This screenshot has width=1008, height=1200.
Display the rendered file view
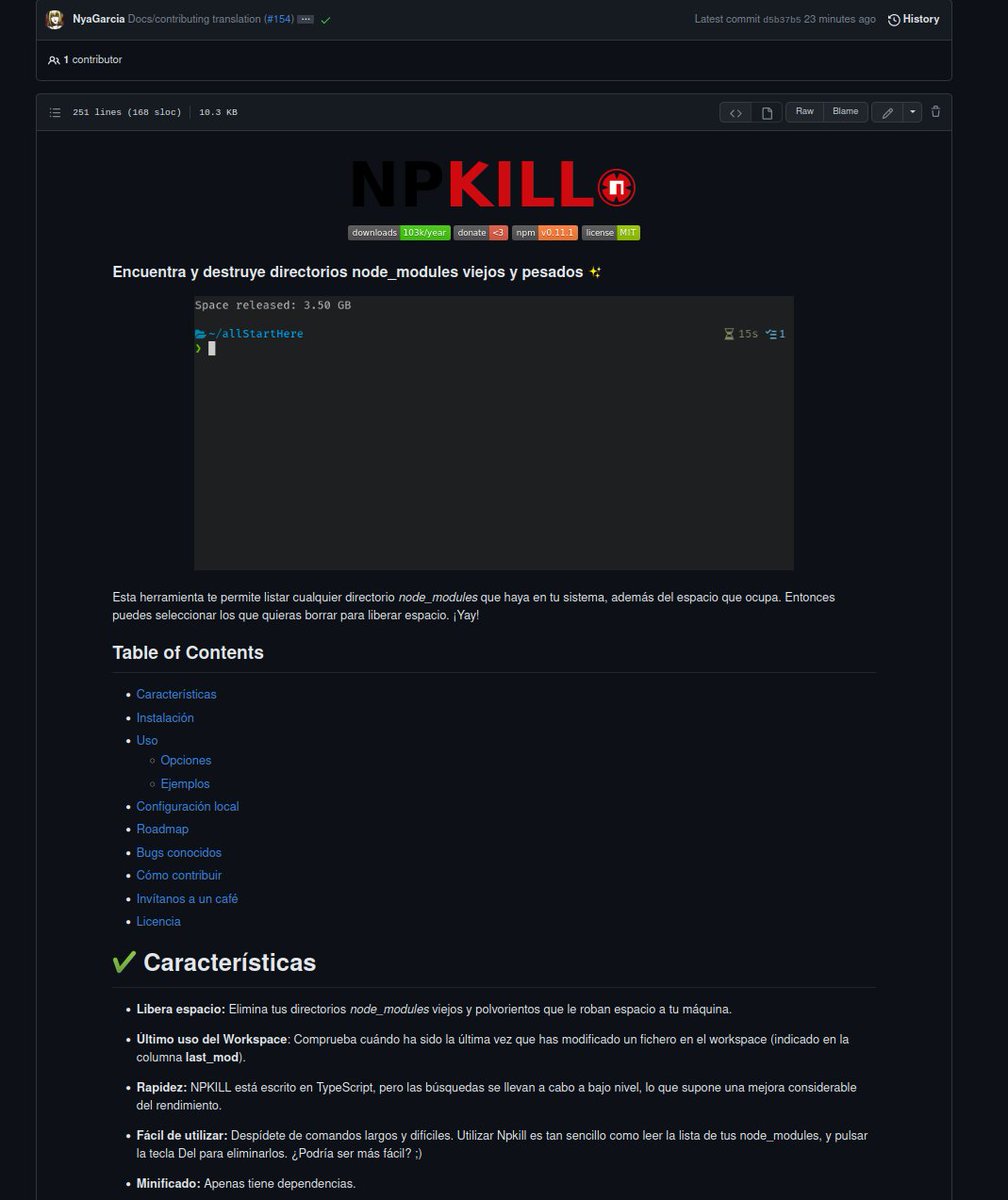point(767,112)
